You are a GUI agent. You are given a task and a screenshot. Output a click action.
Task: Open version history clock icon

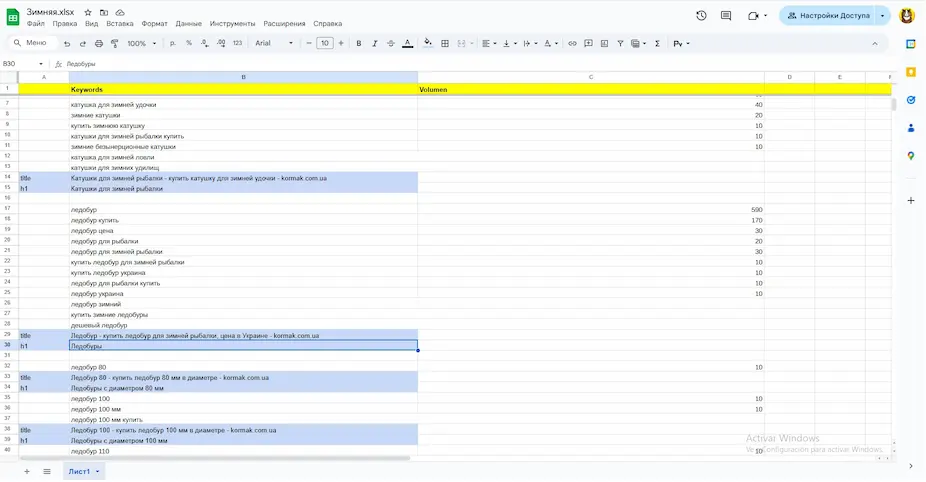point(701,16)
